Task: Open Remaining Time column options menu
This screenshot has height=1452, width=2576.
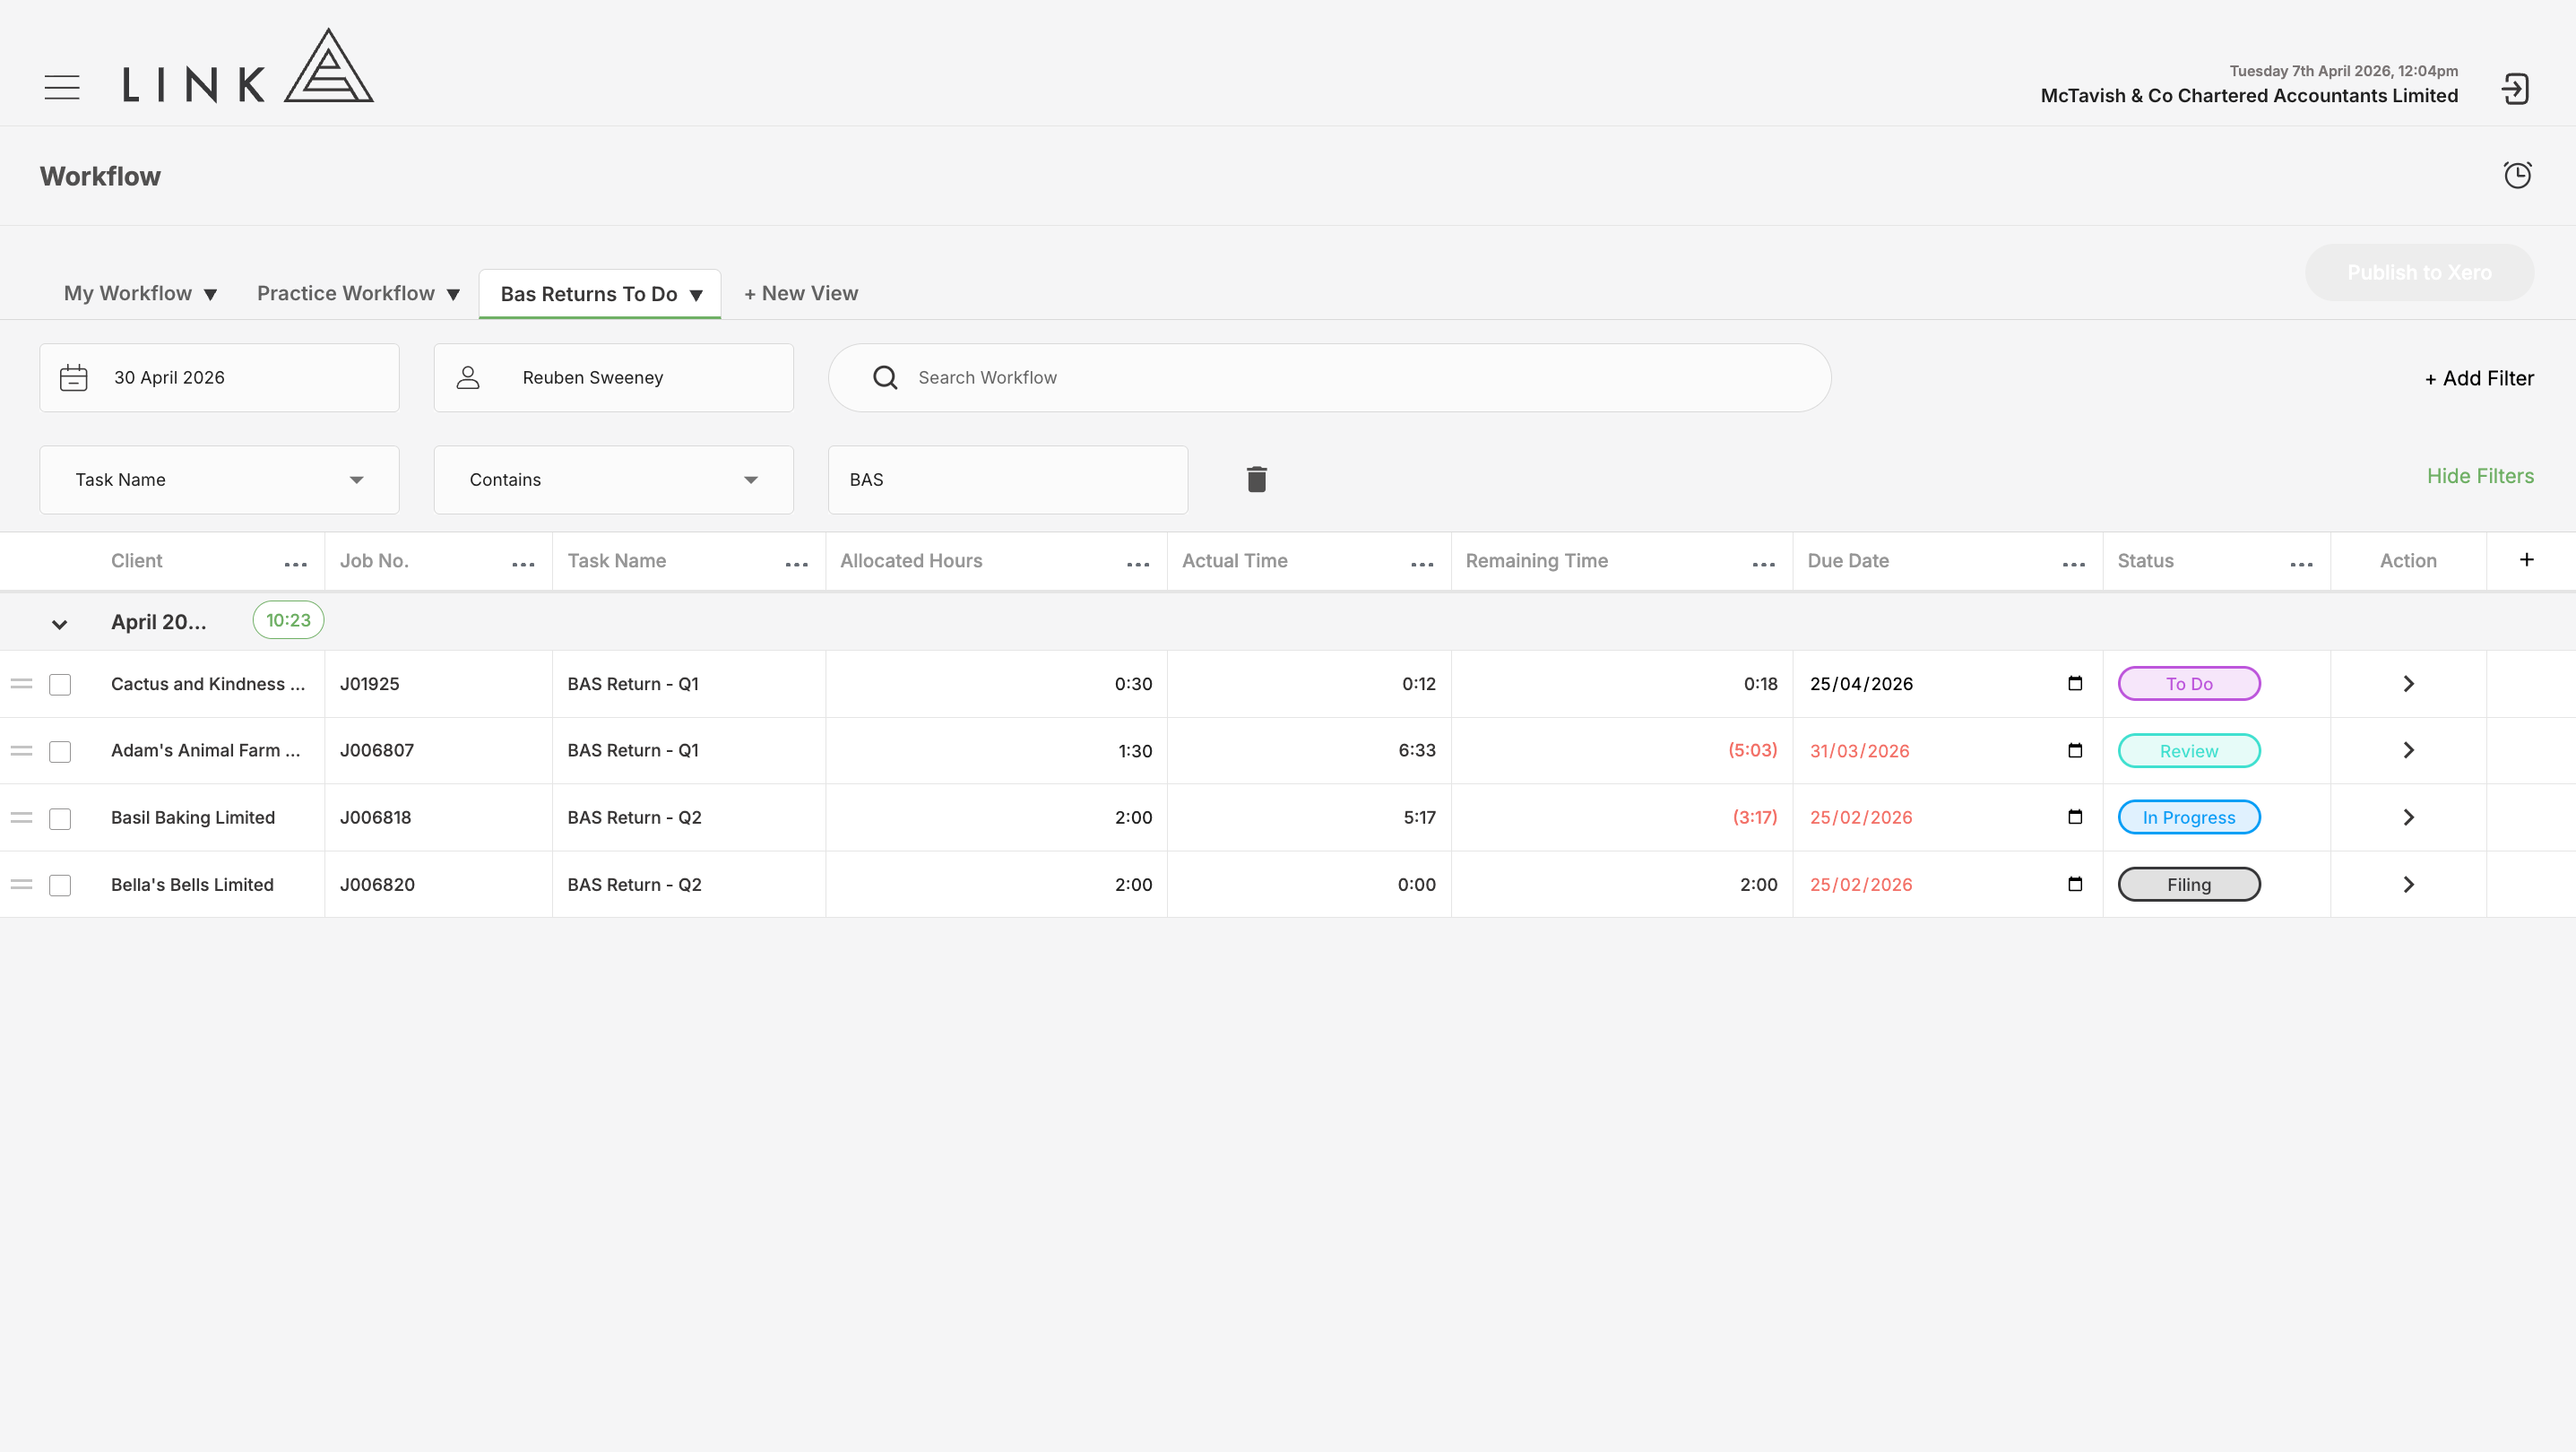Action: click(1764, 565)
